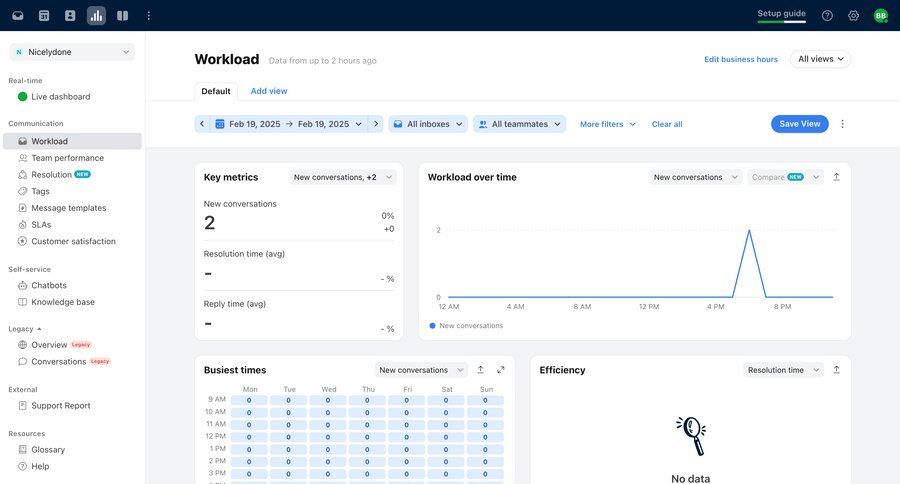The width and height of the screenshot is (900, 484).
Task: Click the Setup guide link
Action: (x=781, y=13)
